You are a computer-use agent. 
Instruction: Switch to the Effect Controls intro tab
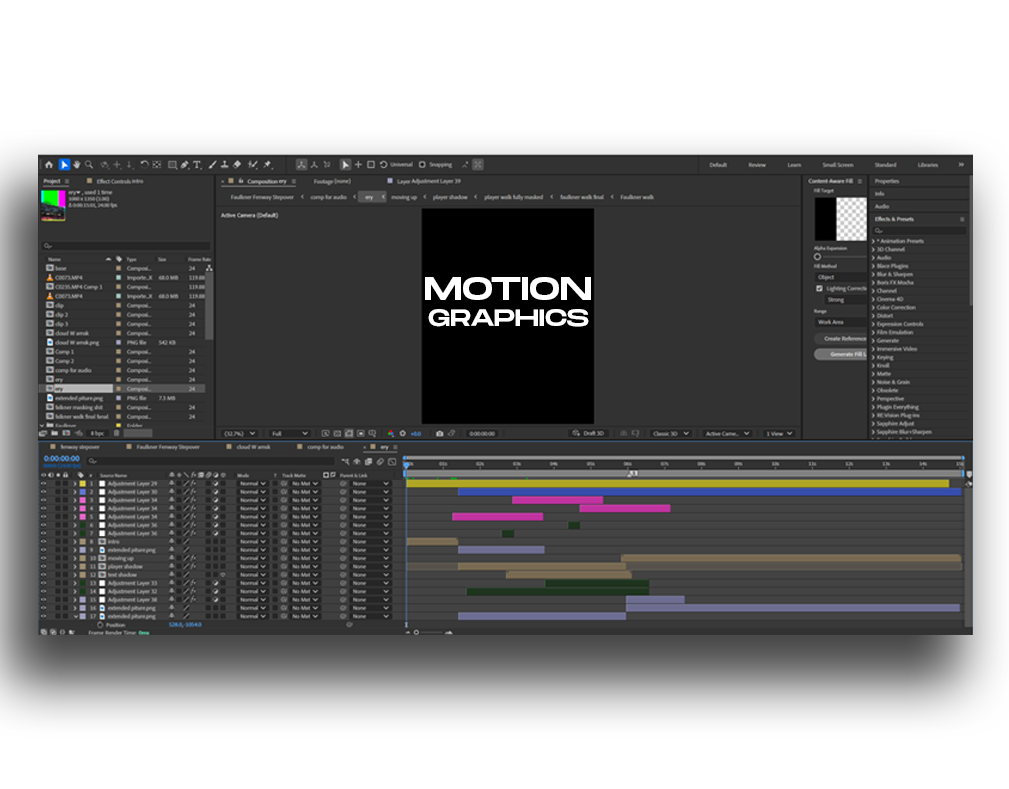(x=120, y=181)
